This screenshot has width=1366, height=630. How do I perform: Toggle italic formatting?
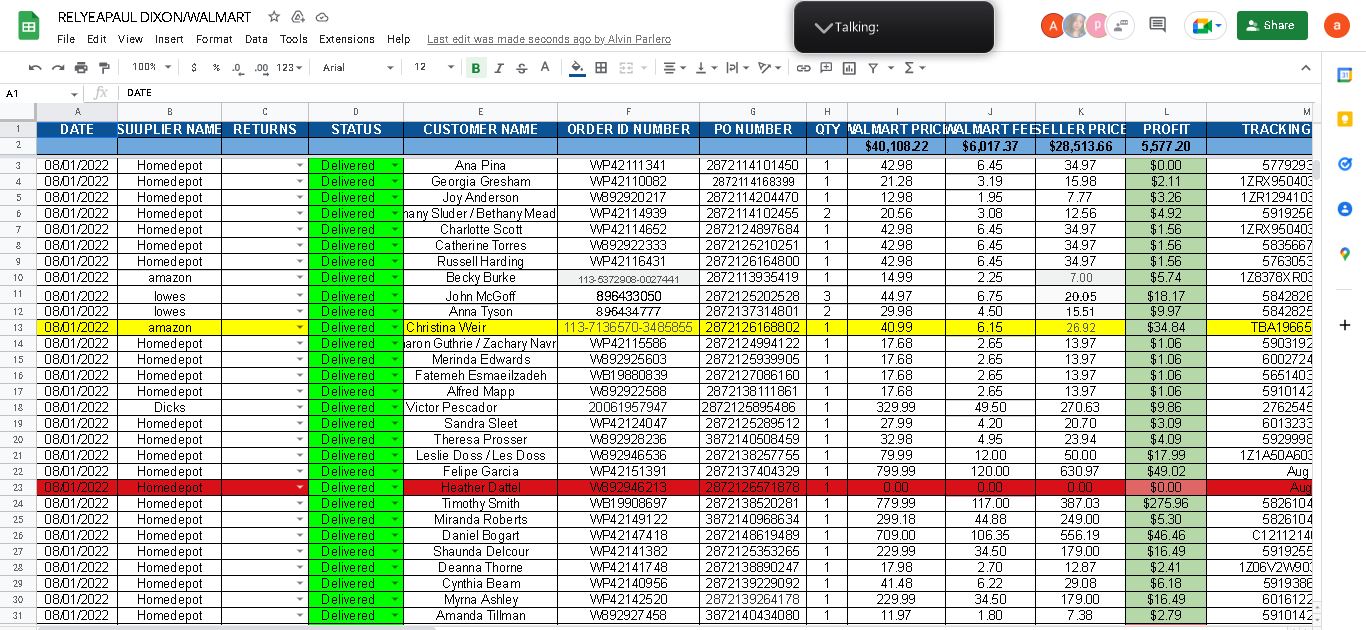[x=499, y=67]
